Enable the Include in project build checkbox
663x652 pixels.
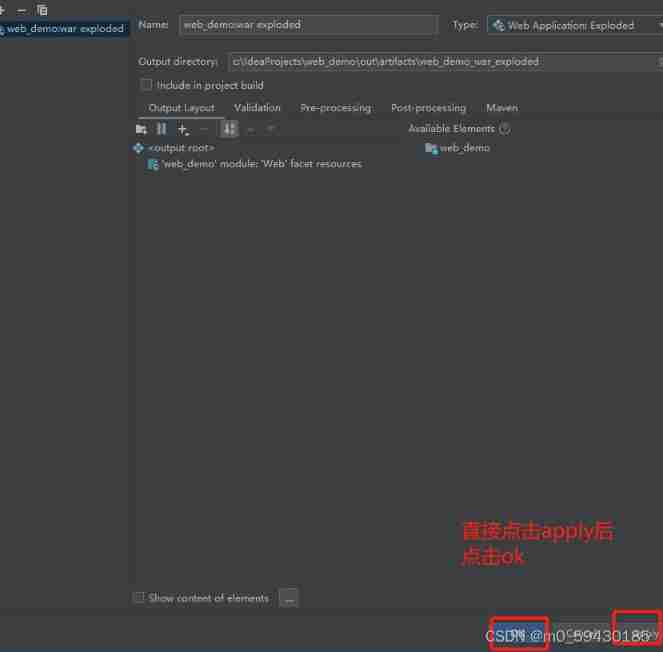146,85
